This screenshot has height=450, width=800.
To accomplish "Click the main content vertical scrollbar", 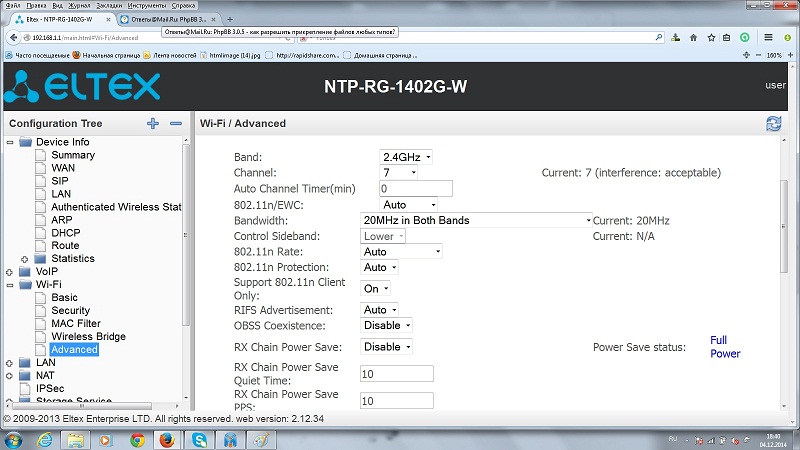I will (x=784, y=227).
